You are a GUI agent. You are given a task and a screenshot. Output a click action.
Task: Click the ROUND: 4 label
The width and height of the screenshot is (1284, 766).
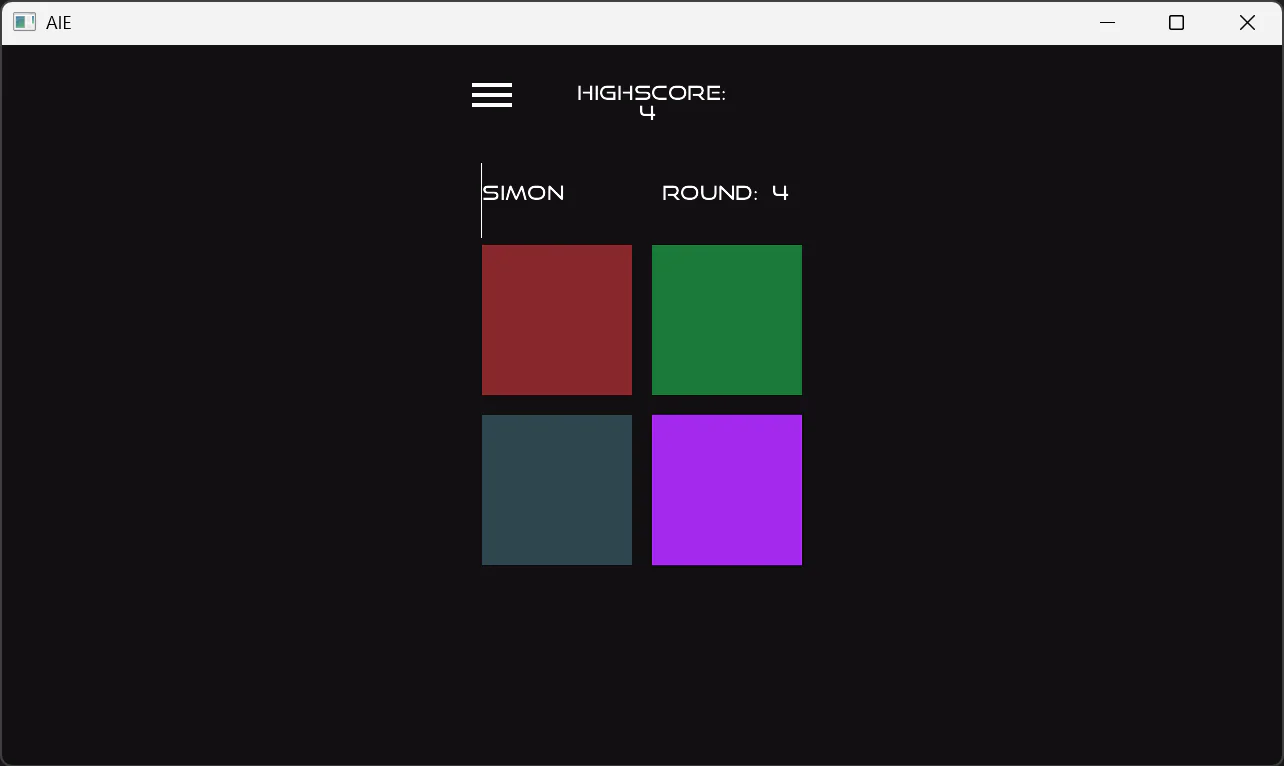click(724, 192)
